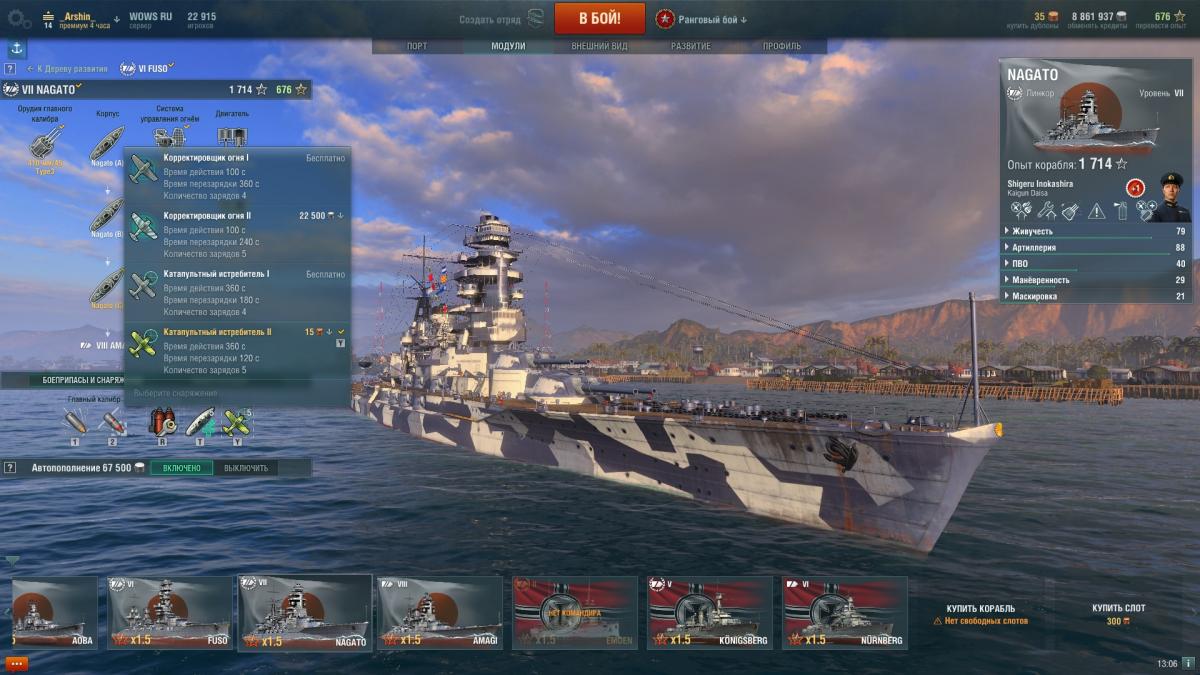Image resolution: width=1200 pixels, height=675 pixels.
Task: Select Катапультный истребитель I consumable
Action: (237, 292)
